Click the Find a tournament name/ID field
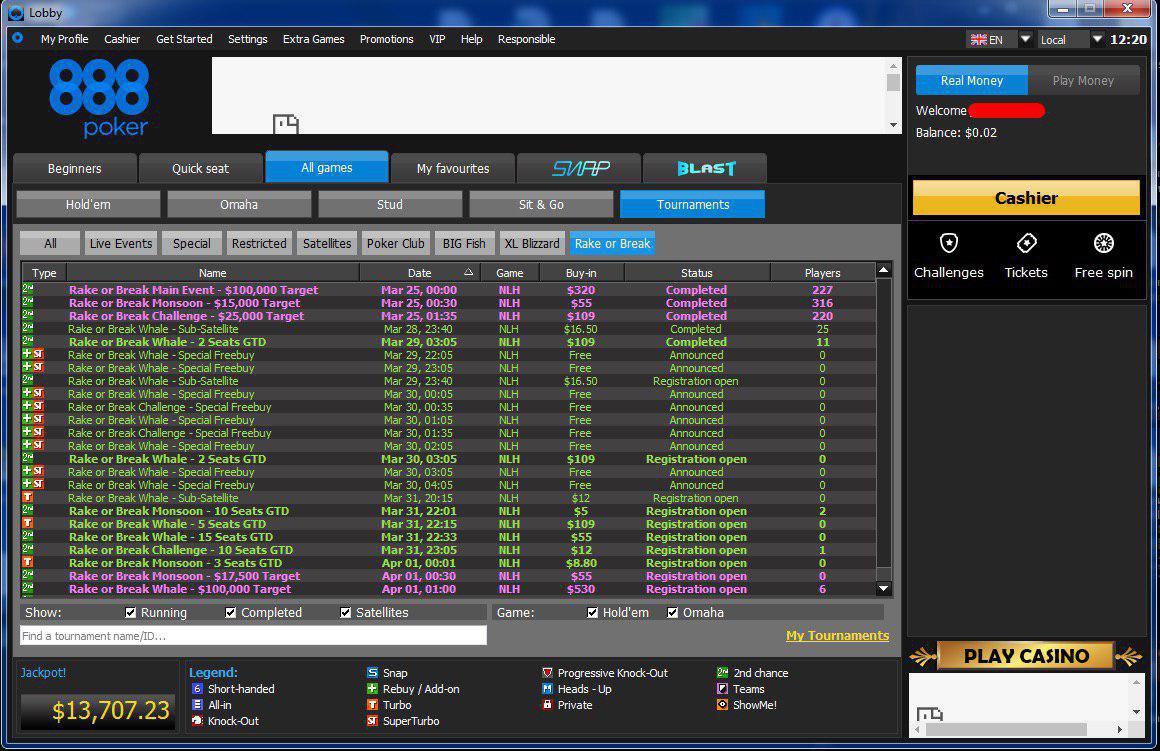This screenshot has width=1160, height=751. pos(253,636)
